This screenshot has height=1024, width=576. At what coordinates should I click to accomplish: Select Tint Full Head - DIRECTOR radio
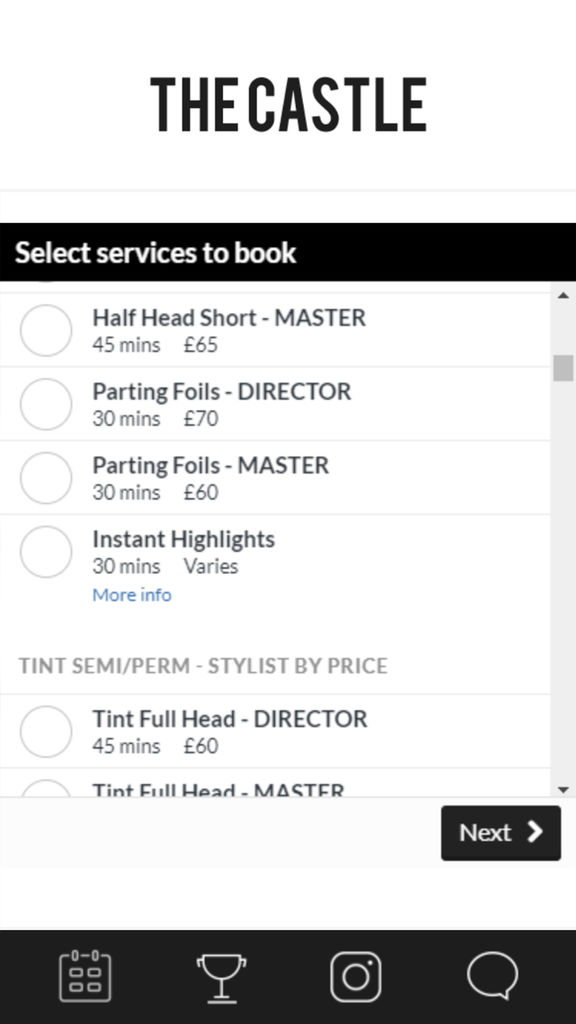46,731
